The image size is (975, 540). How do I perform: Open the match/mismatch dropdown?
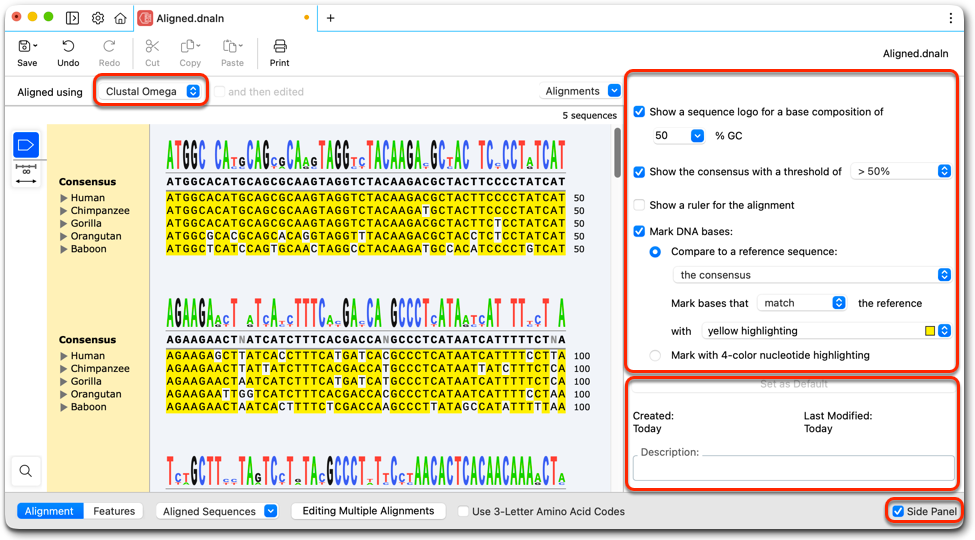click(801, 303)
